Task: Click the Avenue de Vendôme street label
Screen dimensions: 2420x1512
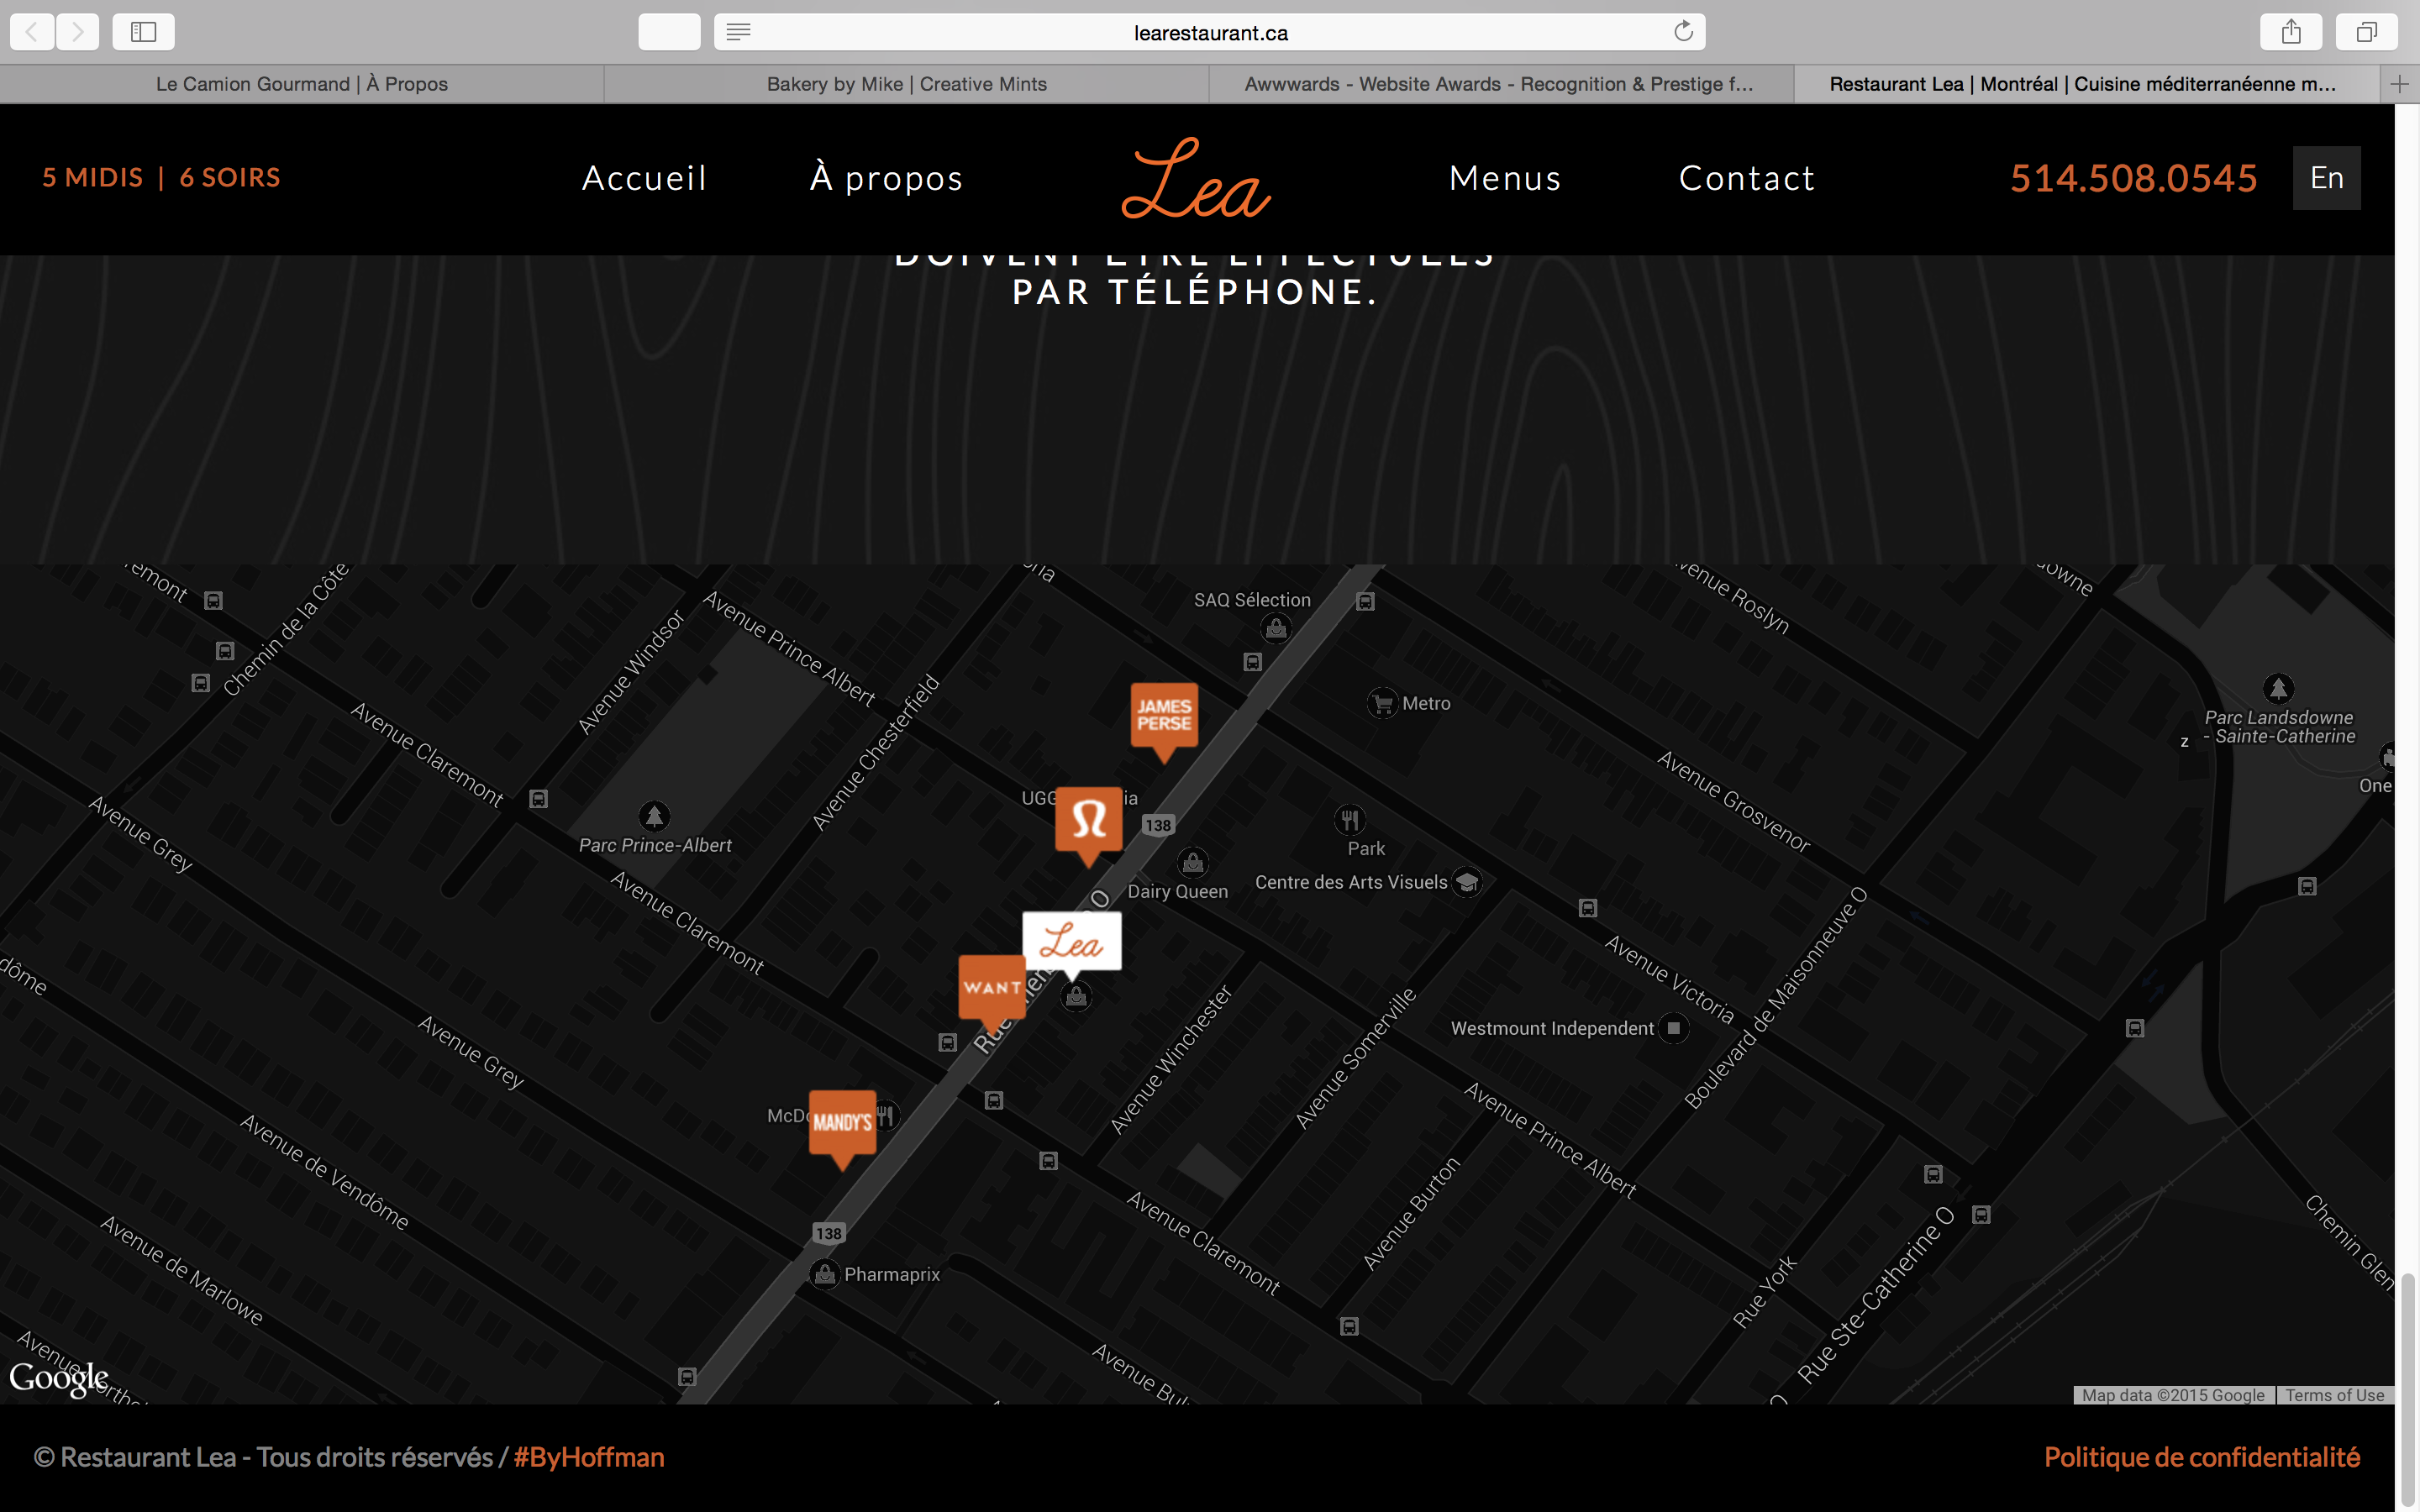Action: click(x=324, y=1172)
